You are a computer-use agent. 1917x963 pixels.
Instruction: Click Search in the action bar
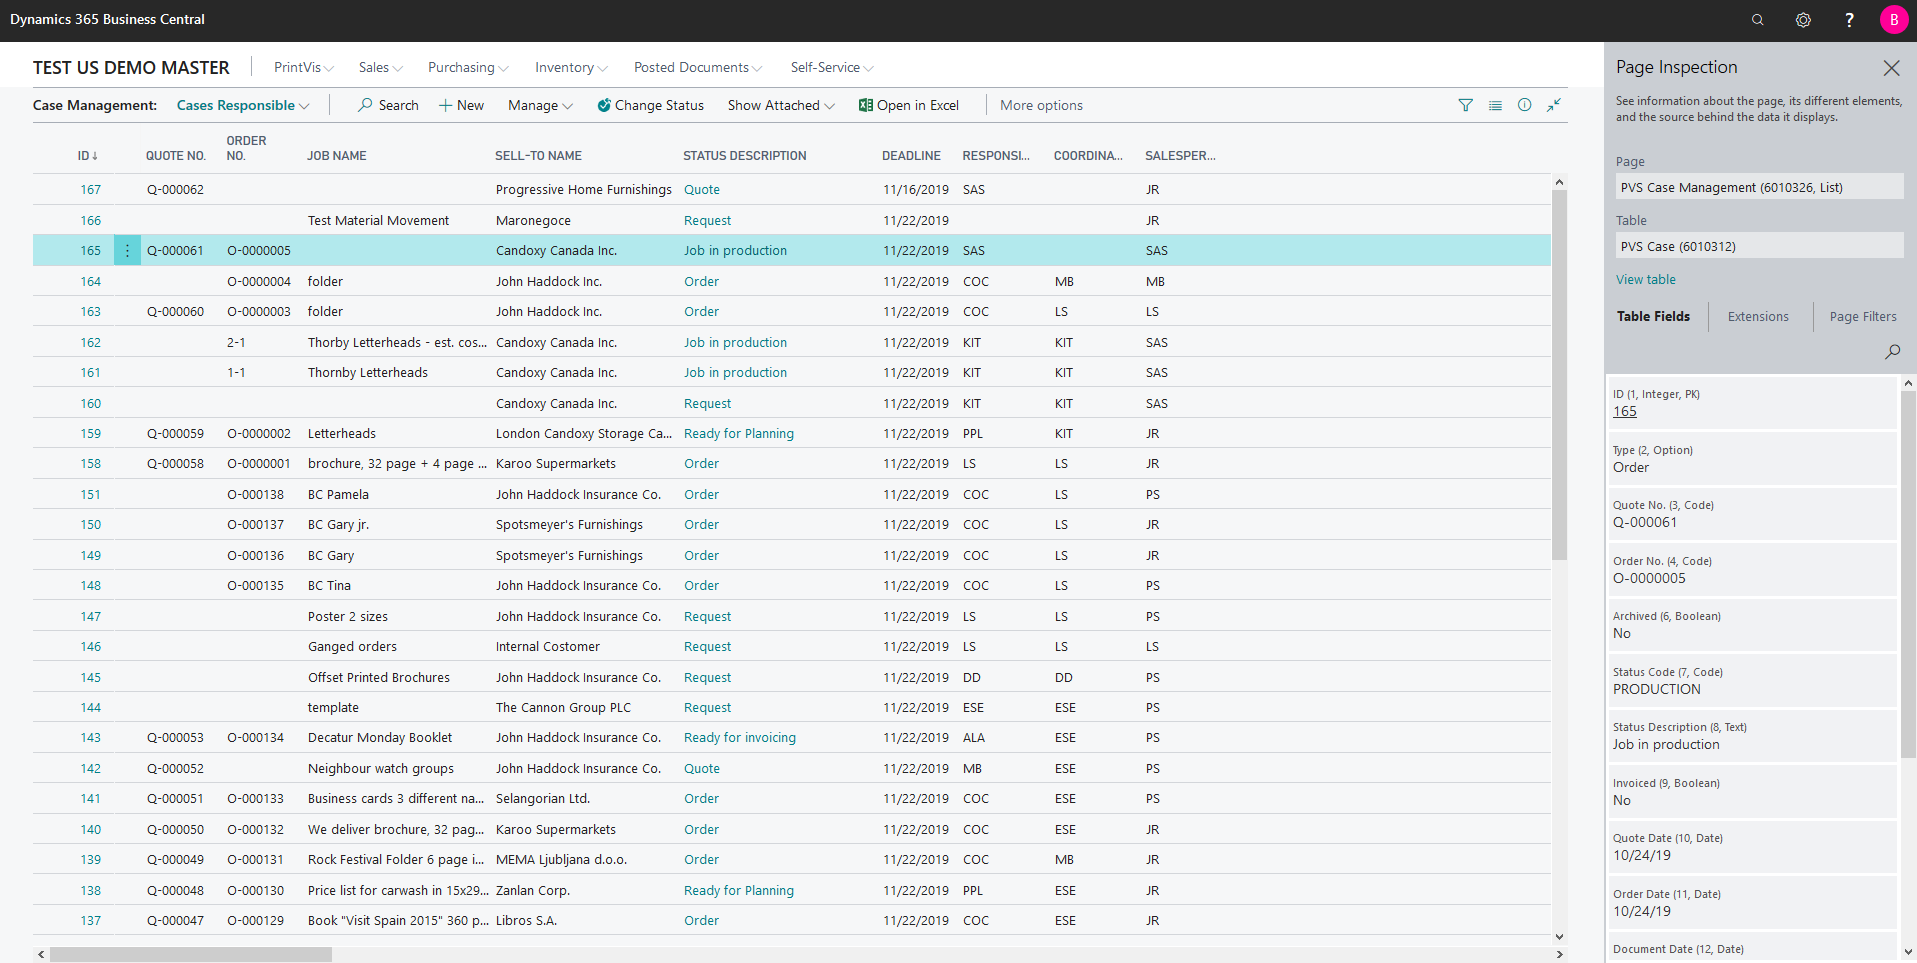(x=388, y=105)
